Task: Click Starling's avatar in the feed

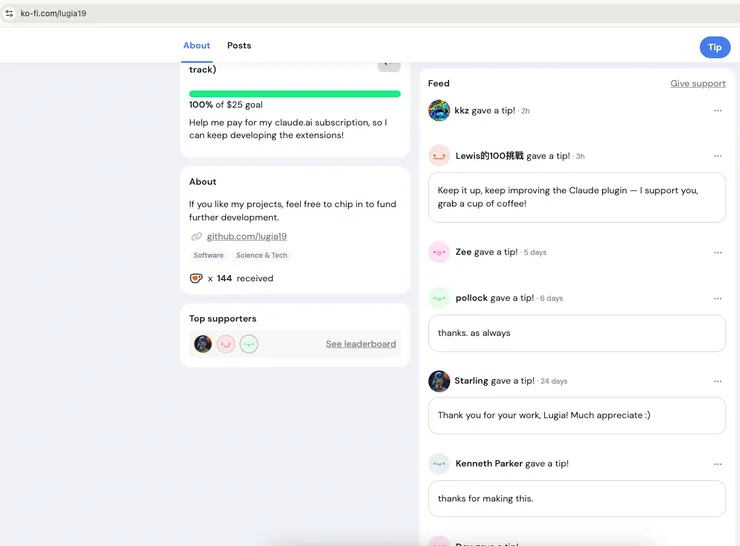Action: [x=439, y=381]
